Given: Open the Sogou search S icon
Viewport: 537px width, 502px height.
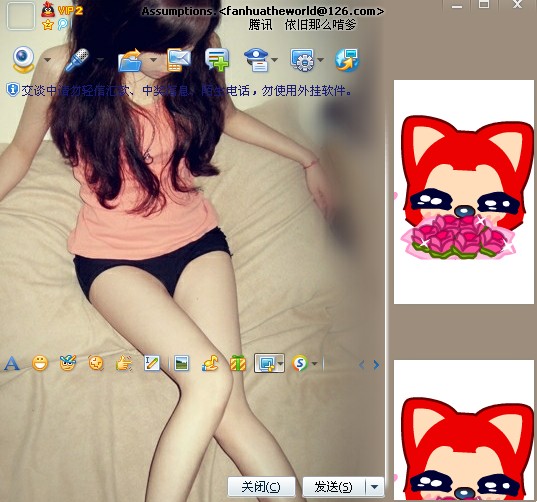Looking at the screenshot, I should tap(300, 363).
